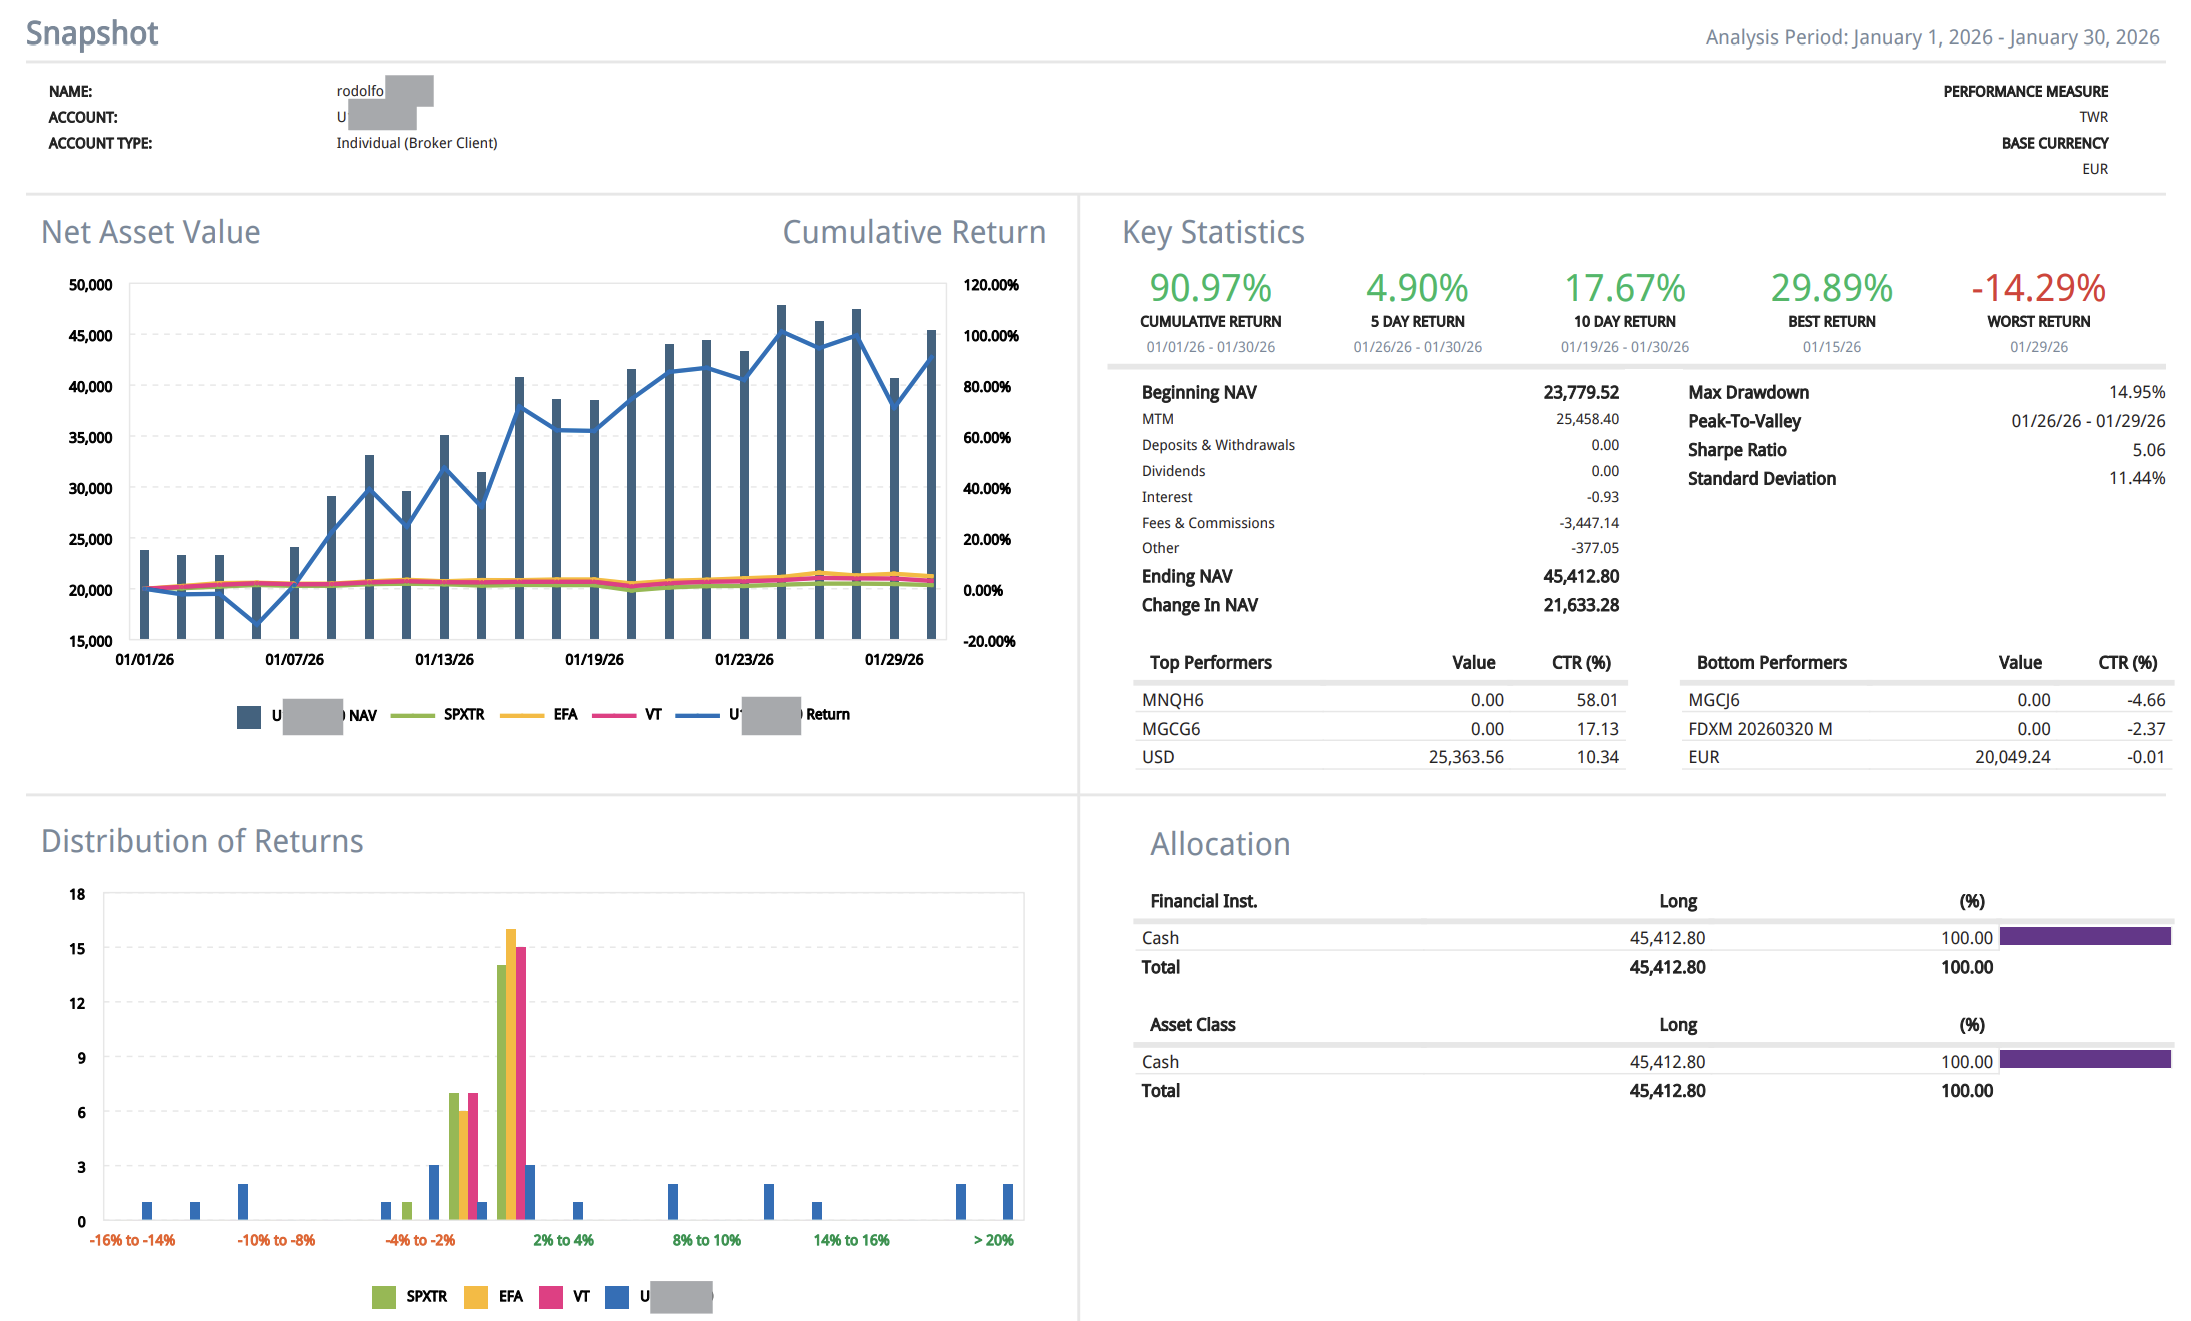Click the VT pink square in distribution legend
Image resolution: width=2191 pixels, height=1321 pixels.
[551, 1297]
